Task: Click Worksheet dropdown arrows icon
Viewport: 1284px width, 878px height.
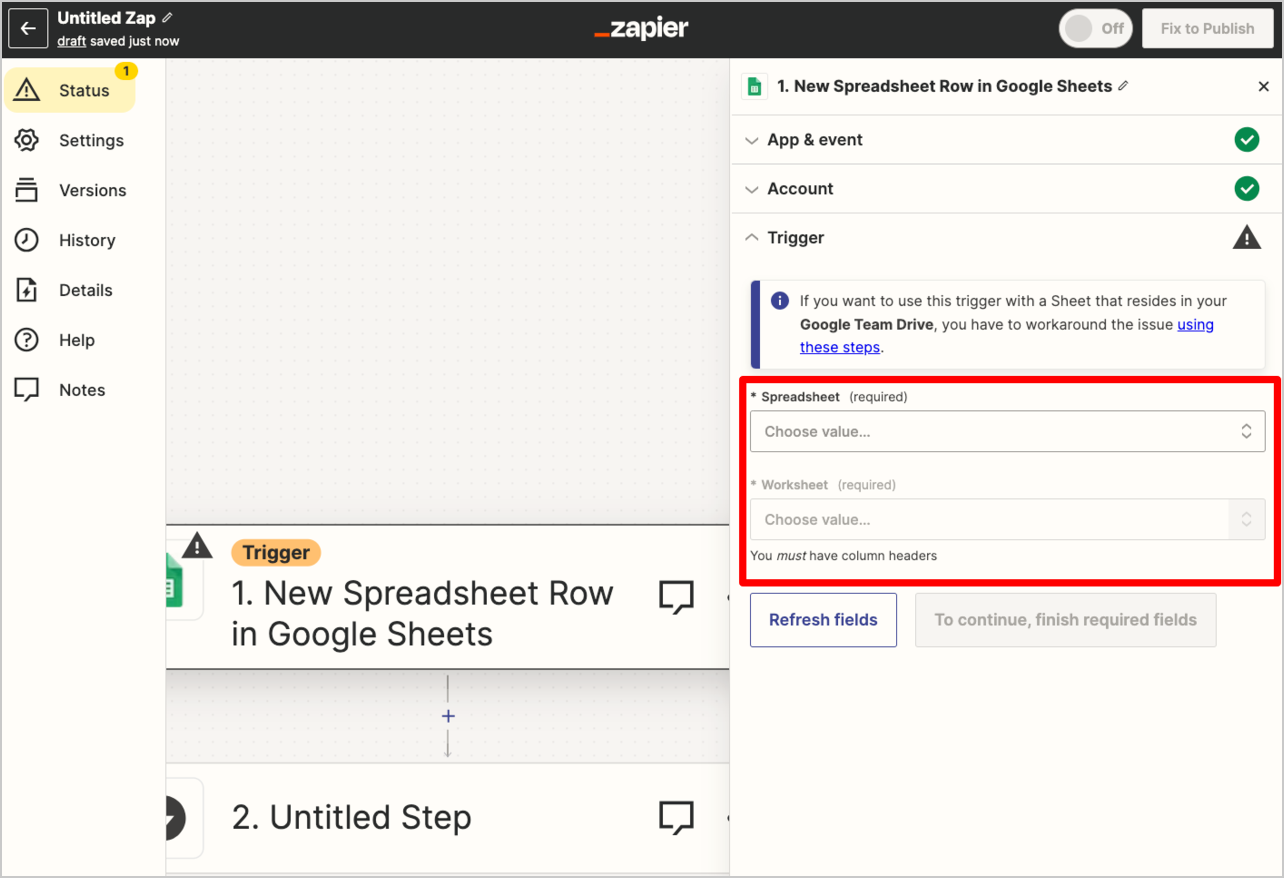Action: pyautogui.click(x=1246, y=520)
